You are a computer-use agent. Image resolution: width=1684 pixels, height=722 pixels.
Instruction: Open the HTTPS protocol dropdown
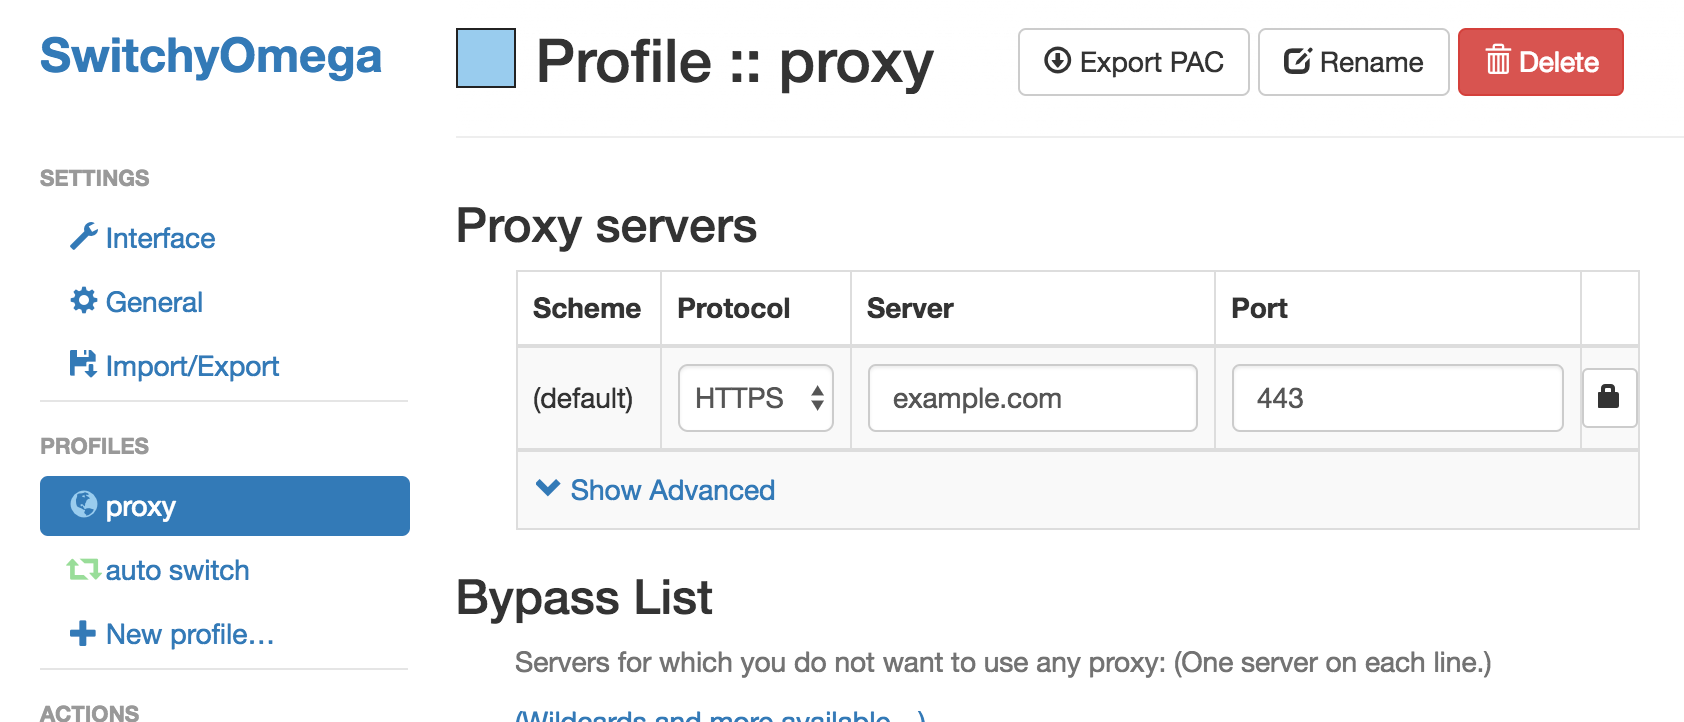point(756,398)
